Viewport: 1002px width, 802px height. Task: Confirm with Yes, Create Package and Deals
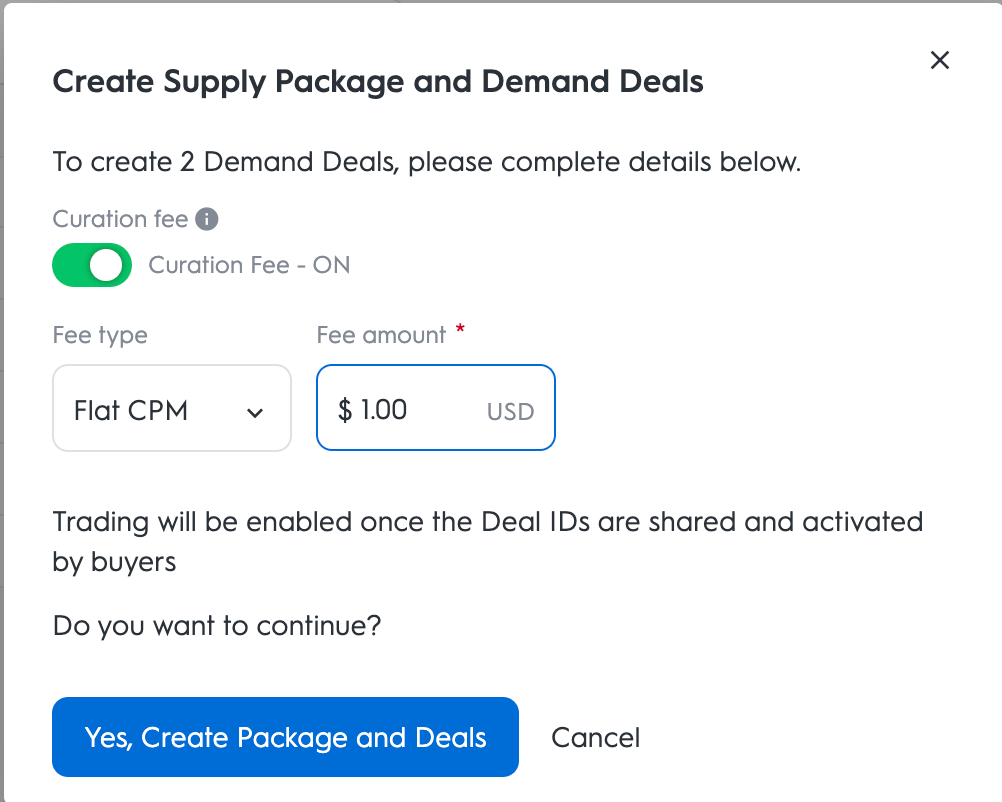point(285,737)
